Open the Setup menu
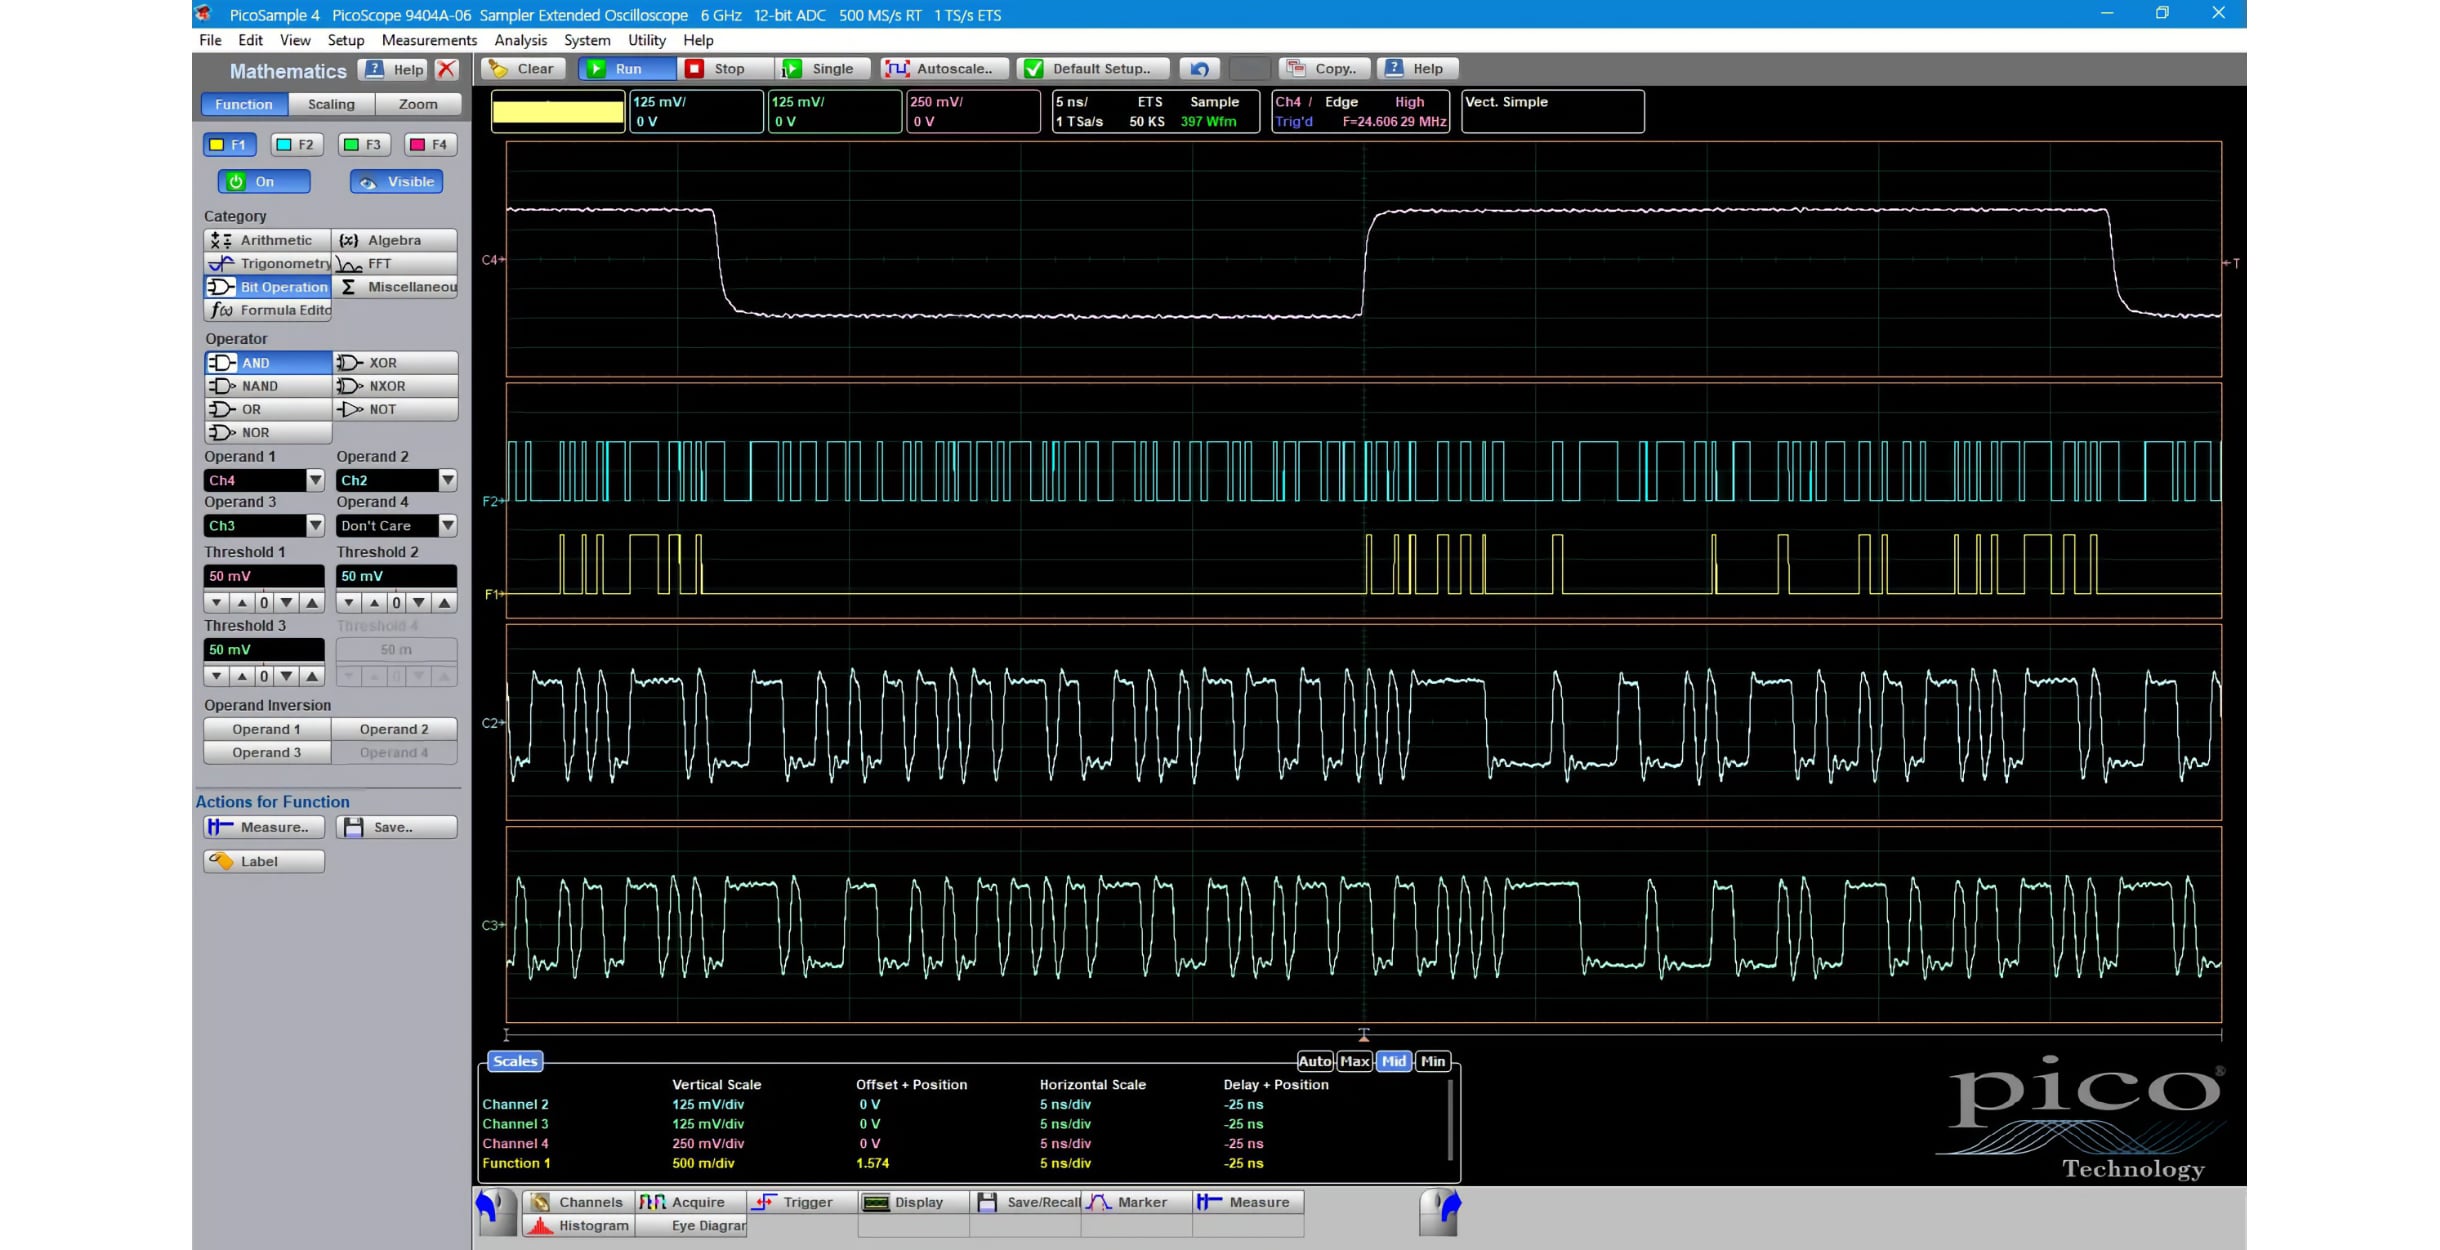This screenshot has height=1250, width=2440. 346,40
